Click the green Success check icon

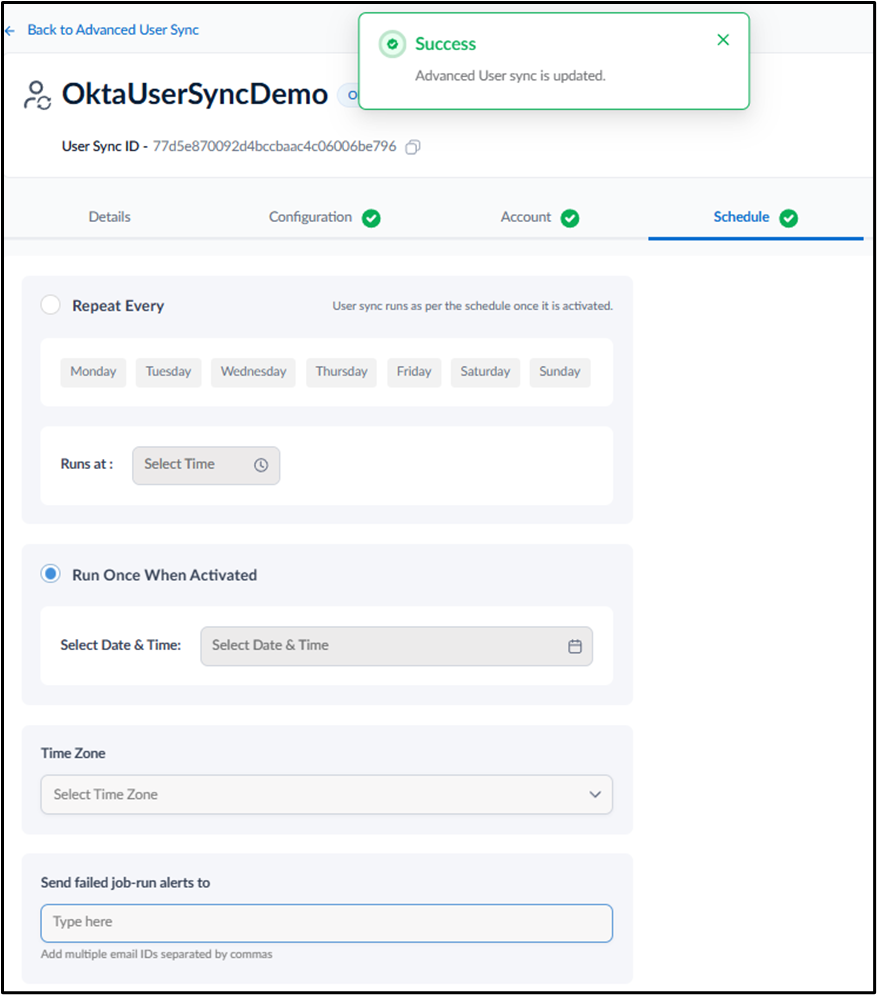(x=392, y=44)
